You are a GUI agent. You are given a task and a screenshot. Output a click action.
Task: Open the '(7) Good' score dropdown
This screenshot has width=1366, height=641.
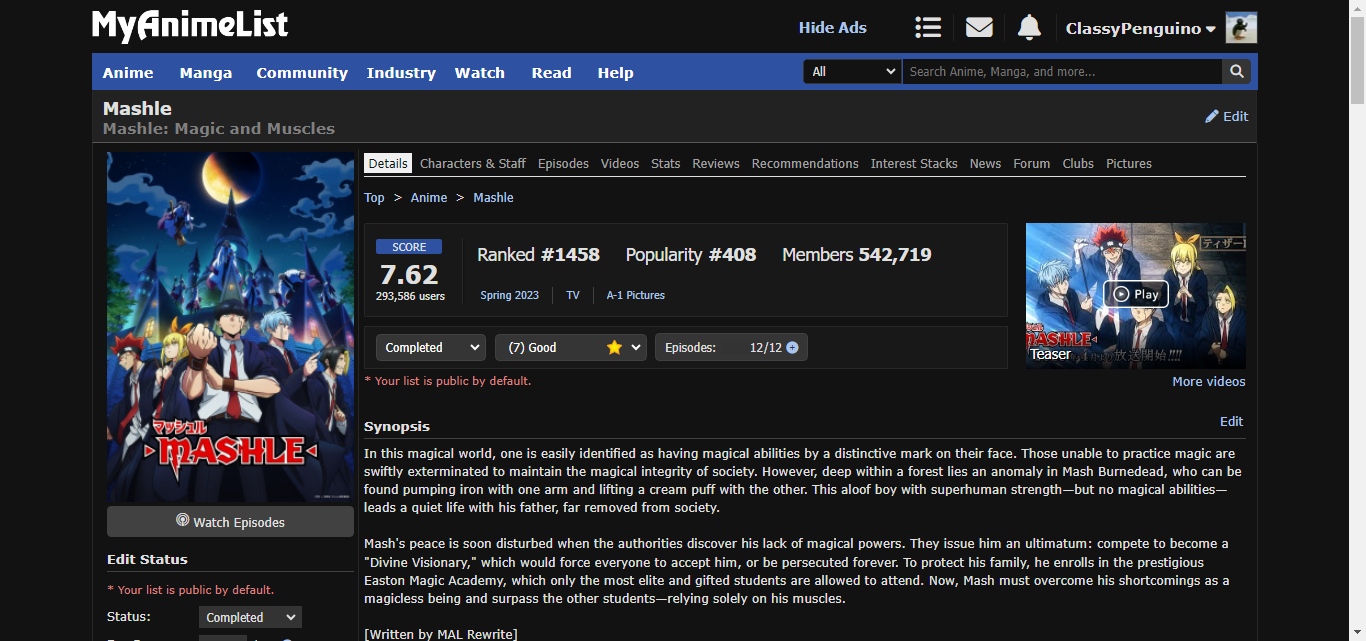point(571,347)
